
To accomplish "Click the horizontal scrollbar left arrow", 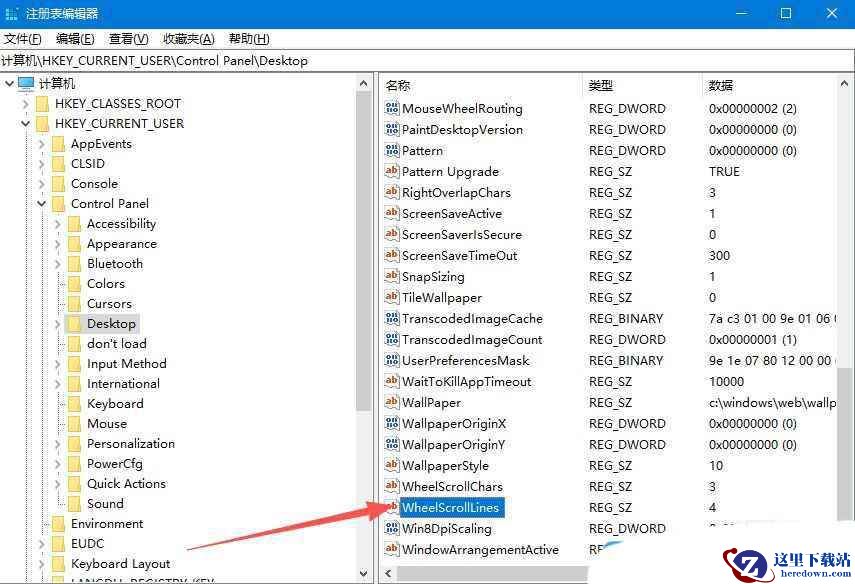I will [388, 573].
